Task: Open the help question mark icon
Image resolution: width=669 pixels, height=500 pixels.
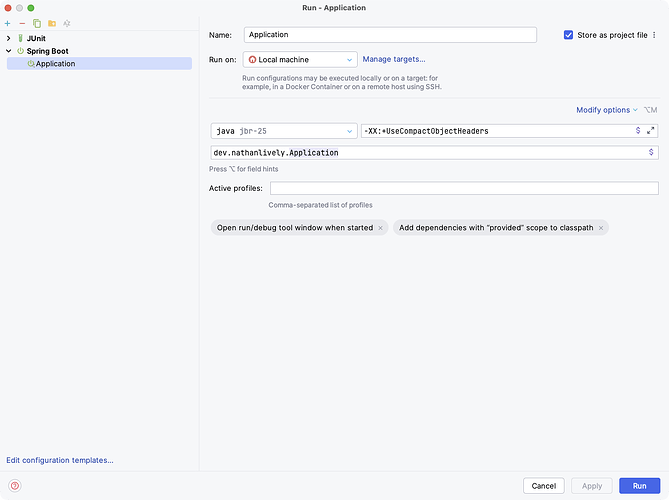Action: click(14, 486)
